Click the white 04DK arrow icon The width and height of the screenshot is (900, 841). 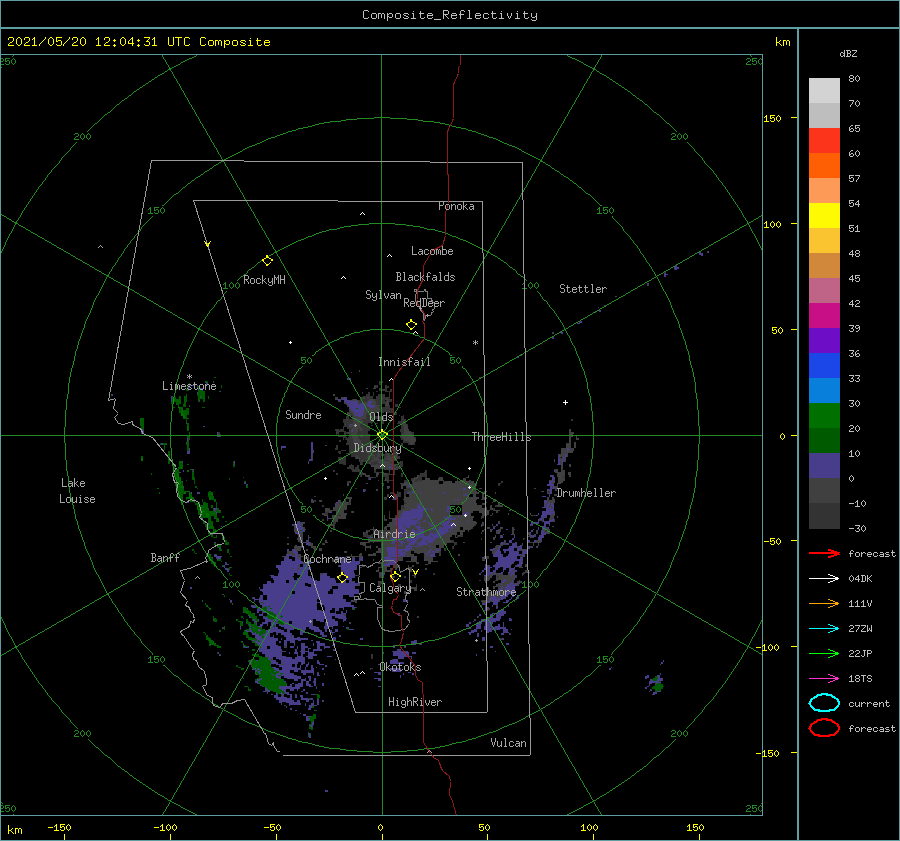(824, 579)
